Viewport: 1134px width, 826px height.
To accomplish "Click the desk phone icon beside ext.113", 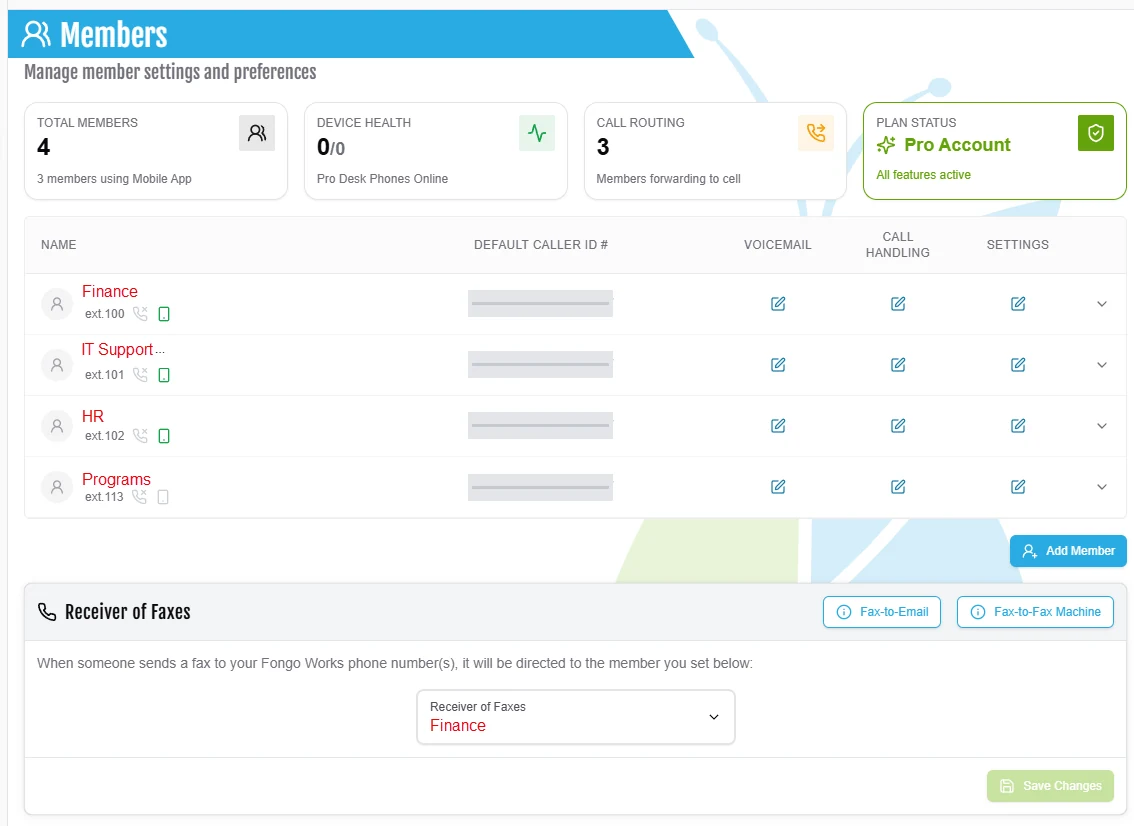I will coord(140,496).
